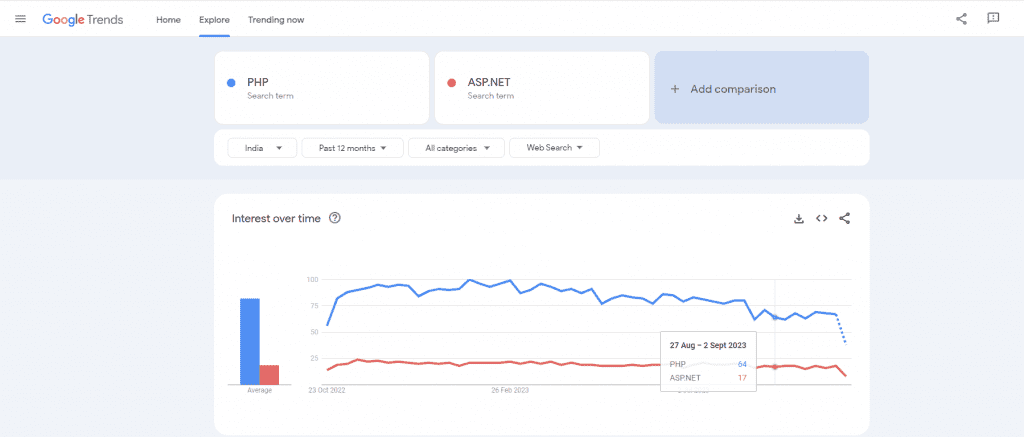
Task: Open the All categories dropdown
Action: 456,148
